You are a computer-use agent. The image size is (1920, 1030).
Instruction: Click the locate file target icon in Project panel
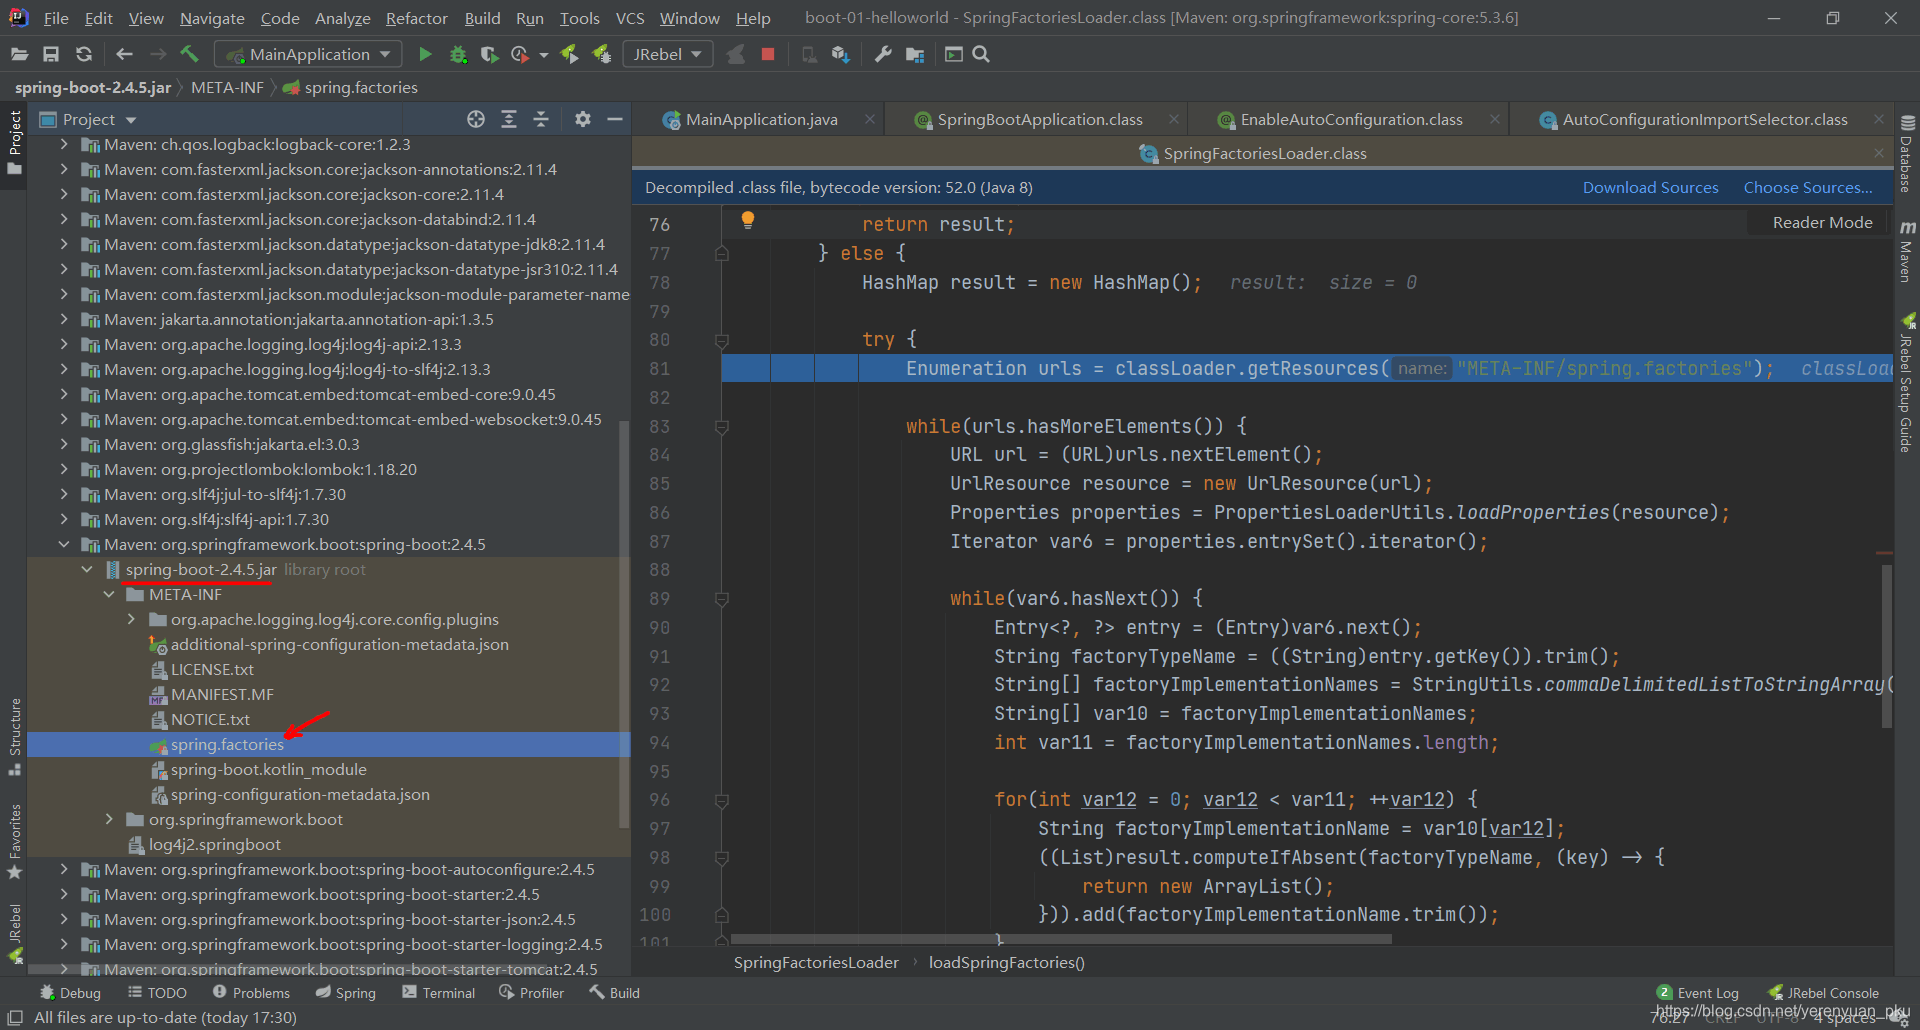tap(476, 119)
